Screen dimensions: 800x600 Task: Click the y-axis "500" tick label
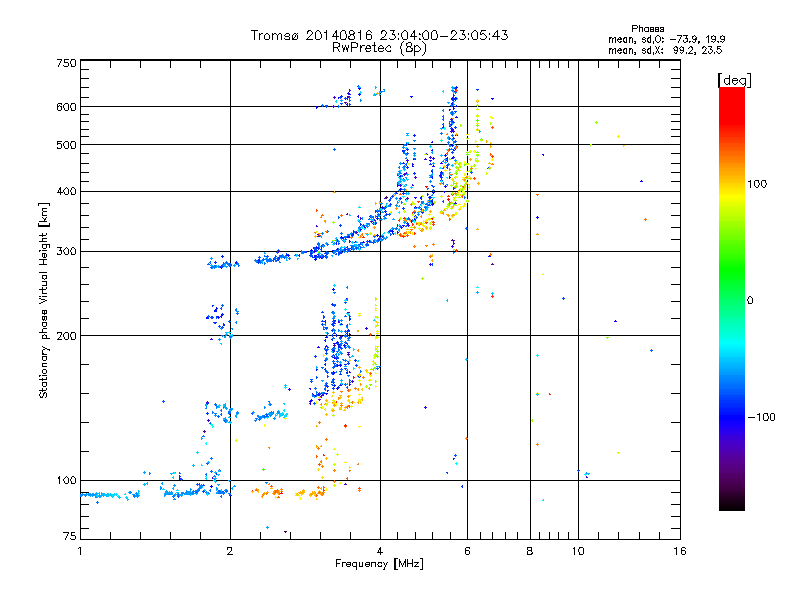tap(66, 145)
